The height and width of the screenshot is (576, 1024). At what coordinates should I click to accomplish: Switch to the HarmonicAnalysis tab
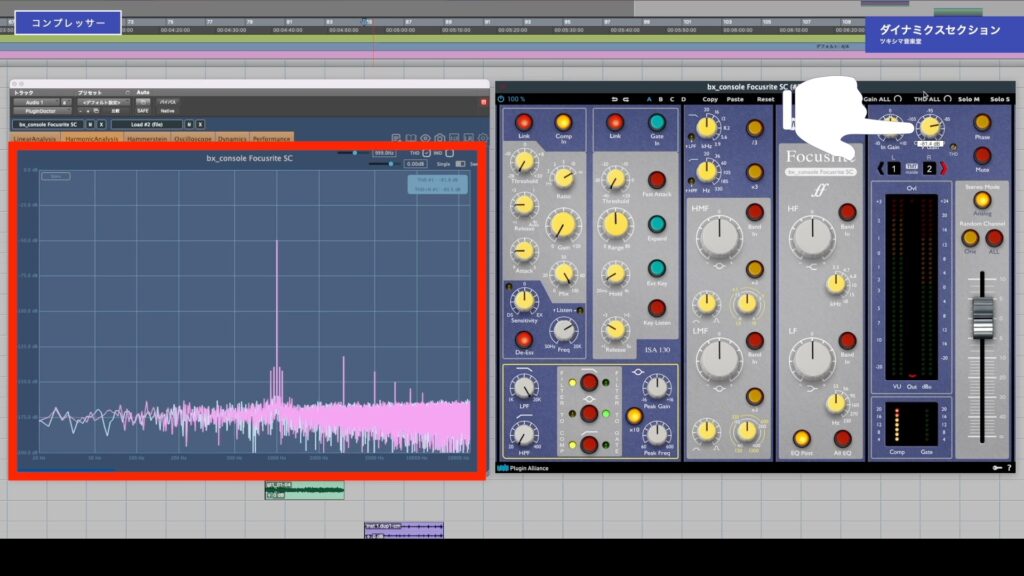92,138
